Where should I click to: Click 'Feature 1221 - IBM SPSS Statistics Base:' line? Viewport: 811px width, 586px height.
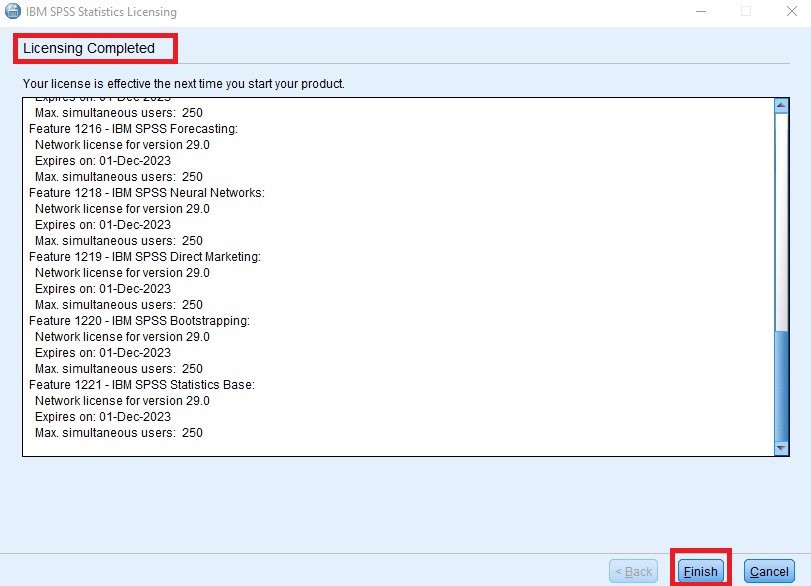pos(142,385)
